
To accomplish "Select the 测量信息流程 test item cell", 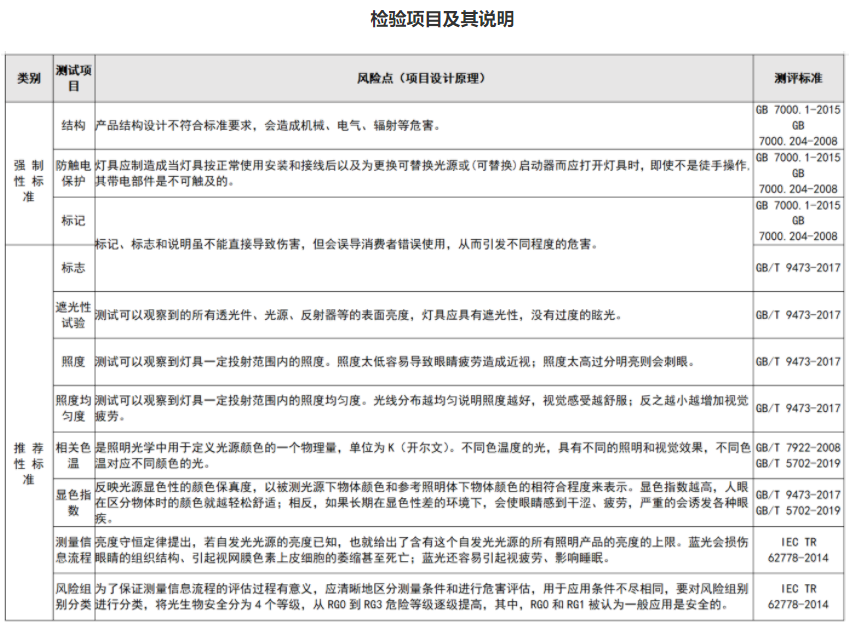I will (73, 550).
